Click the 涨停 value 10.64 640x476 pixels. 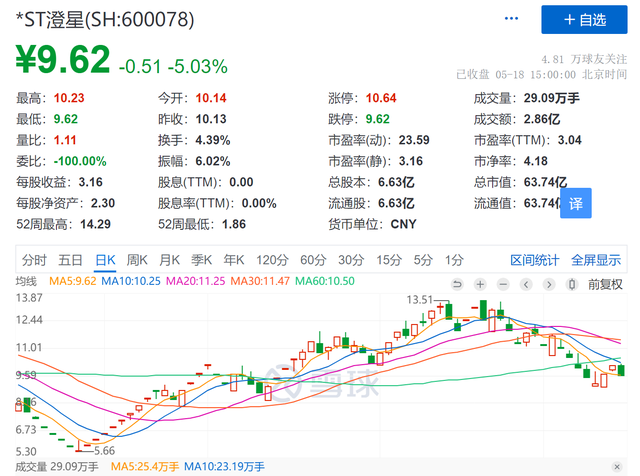coord(381,98)
